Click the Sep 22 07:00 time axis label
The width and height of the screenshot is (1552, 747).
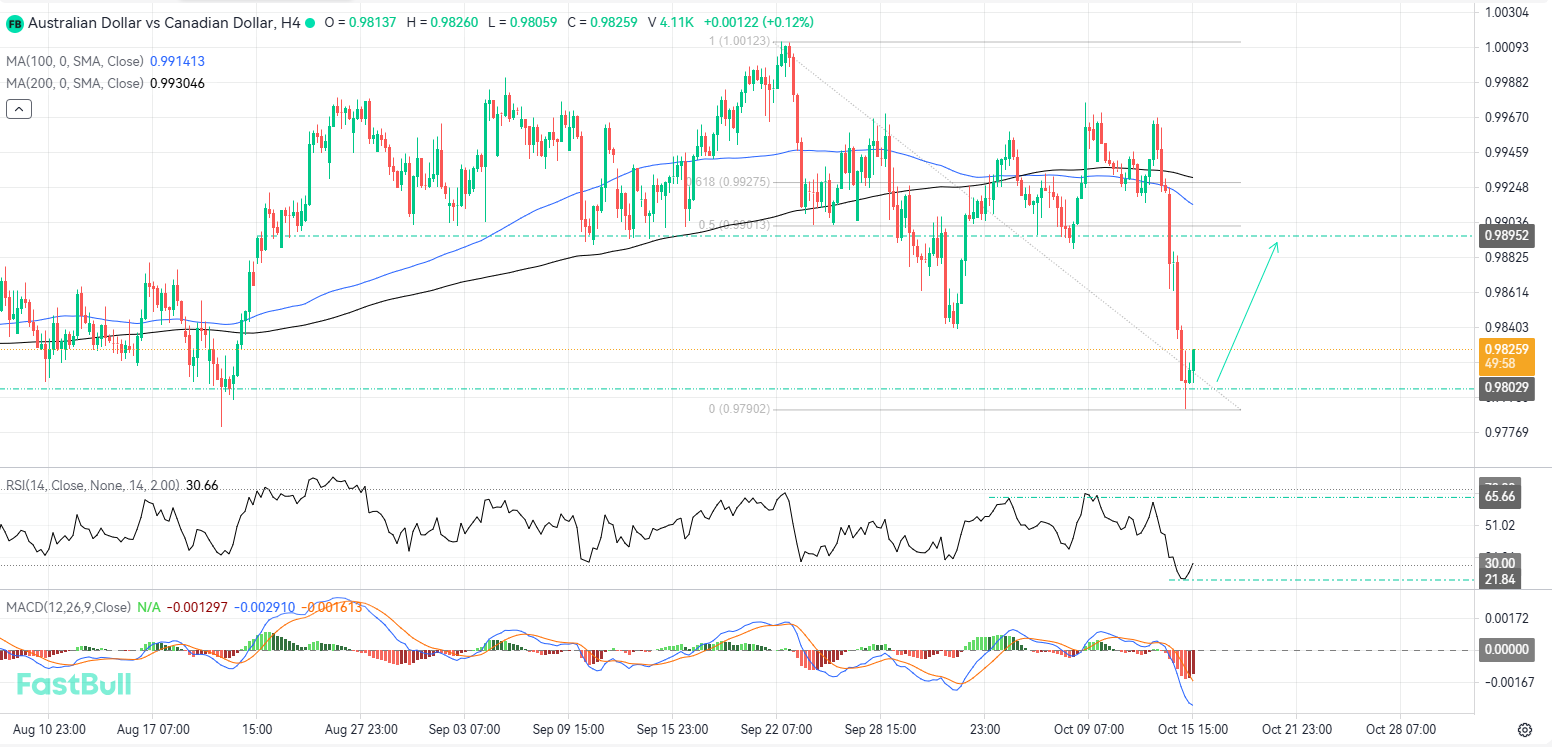(x=776, y=729)
